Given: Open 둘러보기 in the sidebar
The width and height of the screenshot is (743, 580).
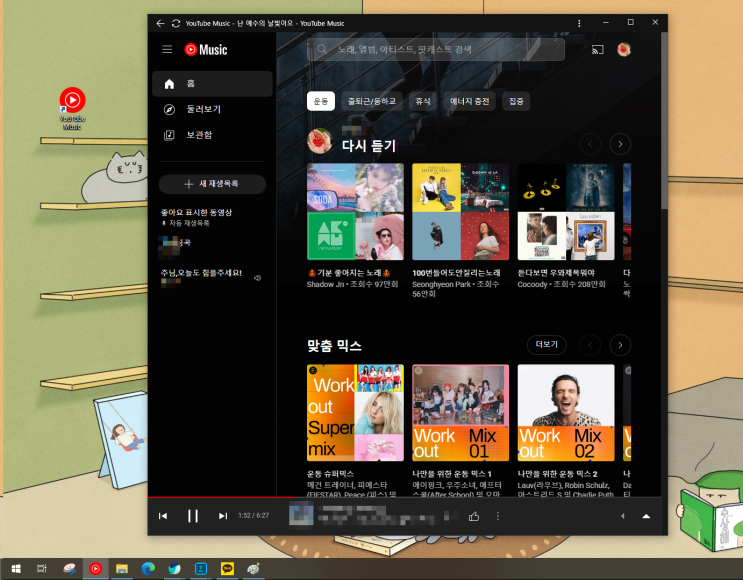Looking at the screenshot, I should [x=212, y=109].
